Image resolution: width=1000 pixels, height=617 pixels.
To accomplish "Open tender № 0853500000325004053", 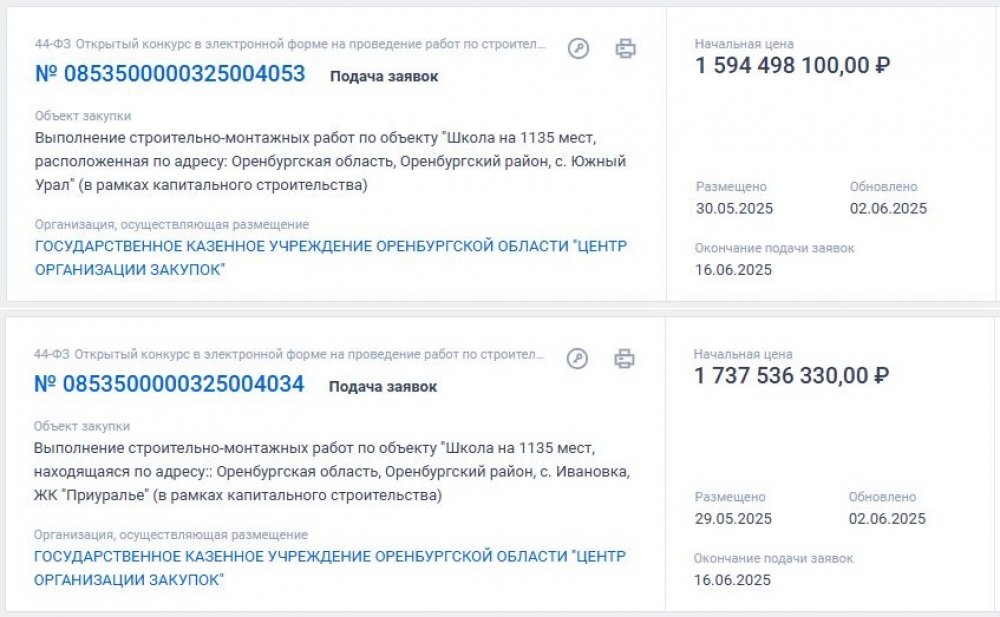I will (170, 74).
